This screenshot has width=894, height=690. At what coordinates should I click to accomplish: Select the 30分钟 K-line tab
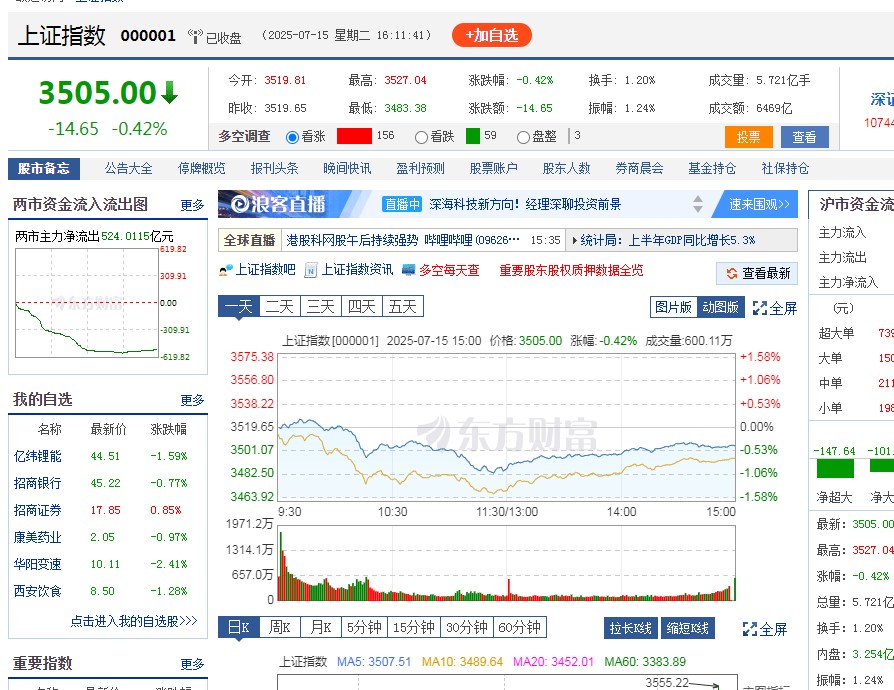point(467,627)
